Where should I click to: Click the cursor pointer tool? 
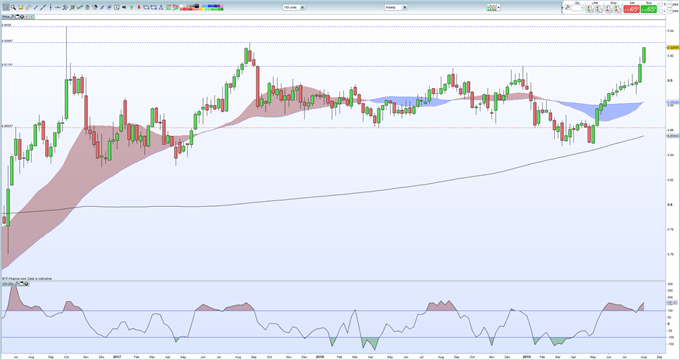tap(6, 7)
